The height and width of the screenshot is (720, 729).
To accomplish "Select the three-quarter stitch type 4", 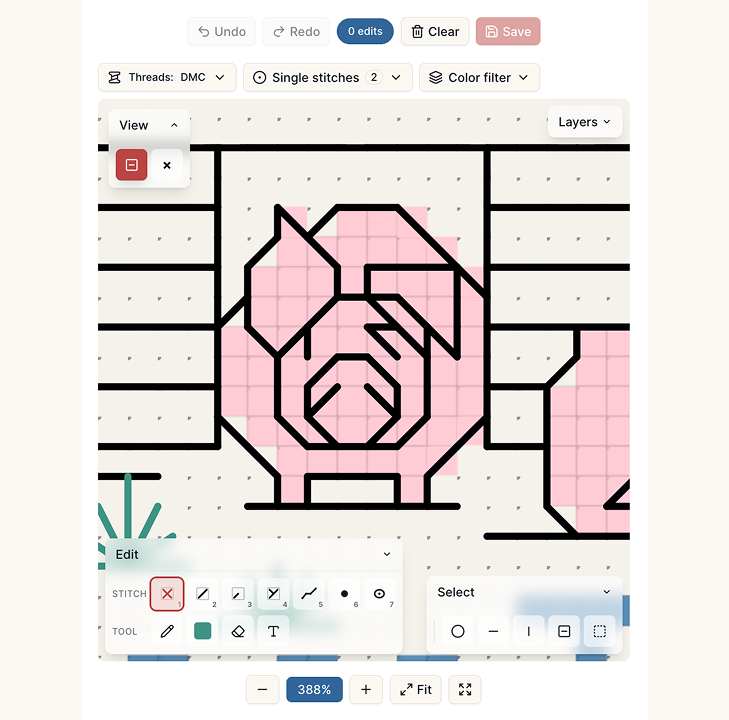I will click(273, 594).
